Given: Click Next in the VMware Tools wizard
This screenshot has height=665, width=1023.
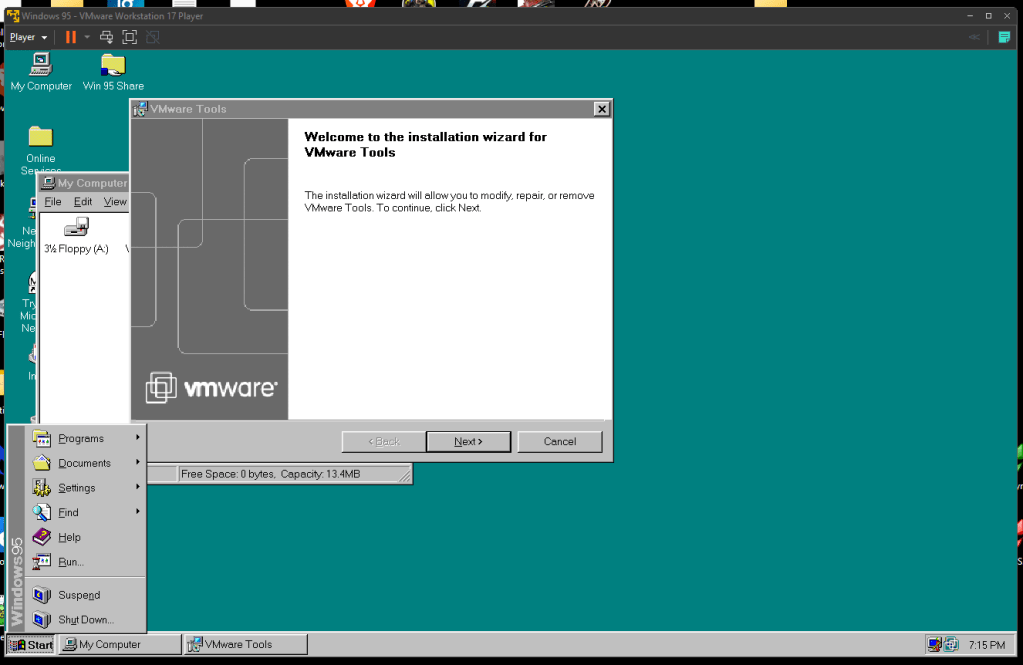Looking at the screenshot, I should [x=468, y=441].
